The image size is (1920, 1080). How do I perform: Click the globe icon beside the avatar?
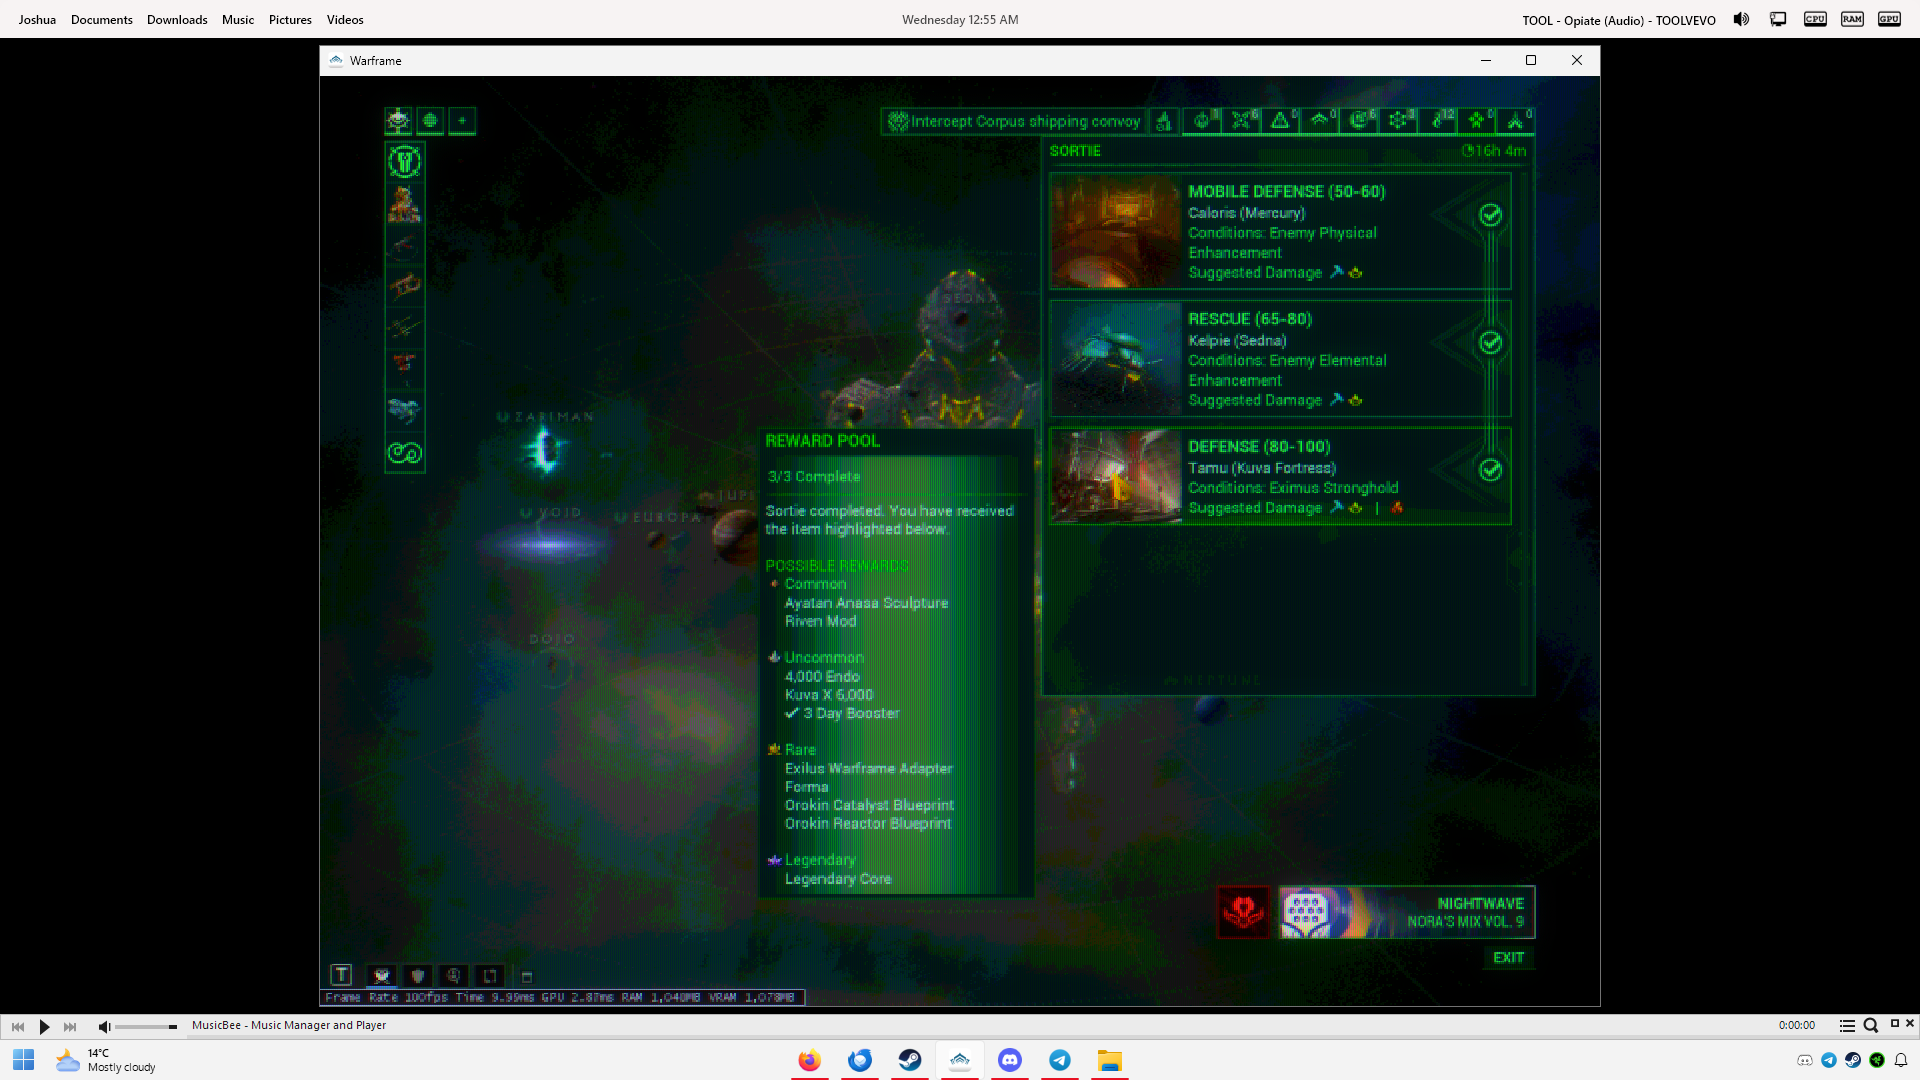point(430,121)
